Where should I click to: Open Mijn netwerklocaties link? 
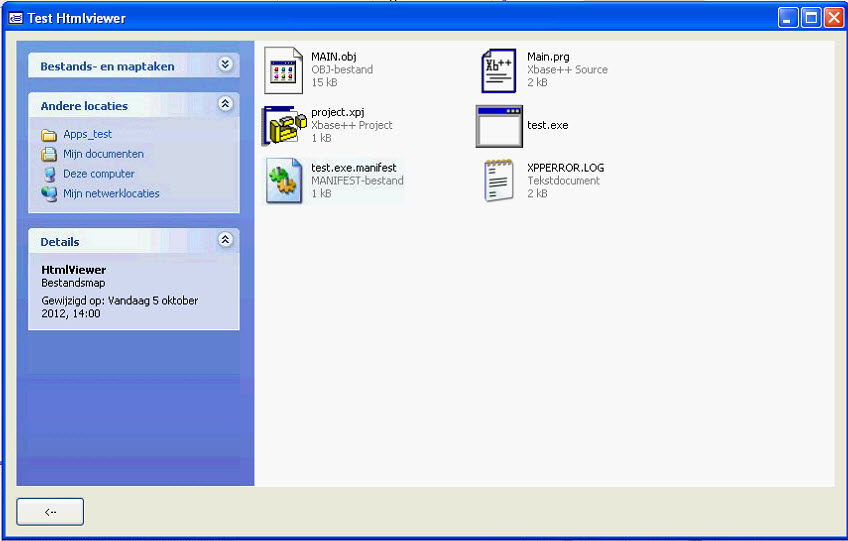coord(111,194)
